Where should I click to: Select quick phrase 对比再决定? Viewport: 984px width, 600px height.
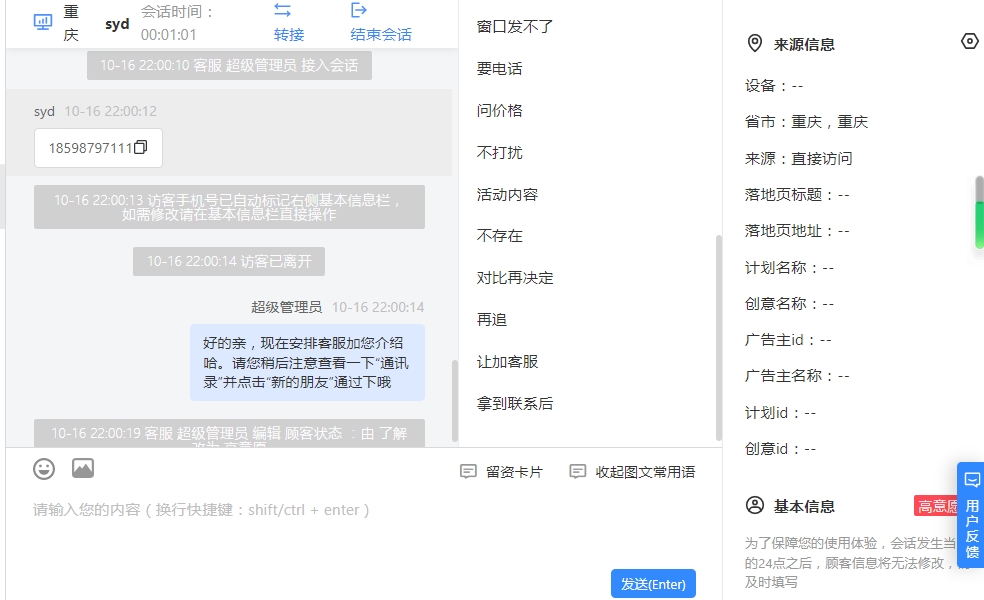click(x=515, y=277)
